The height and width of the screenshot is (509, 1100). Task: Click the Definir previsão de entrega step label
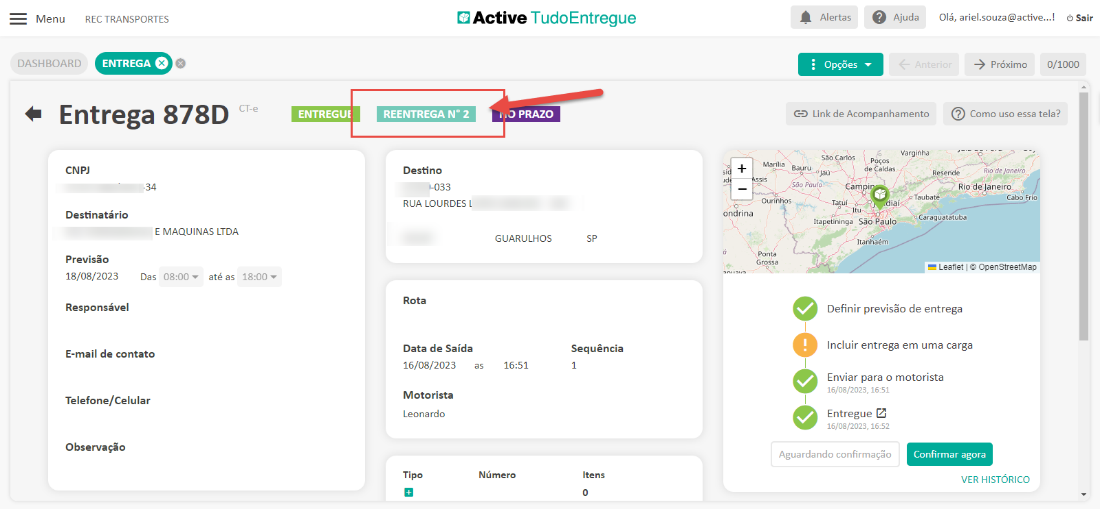coord(894,308)
